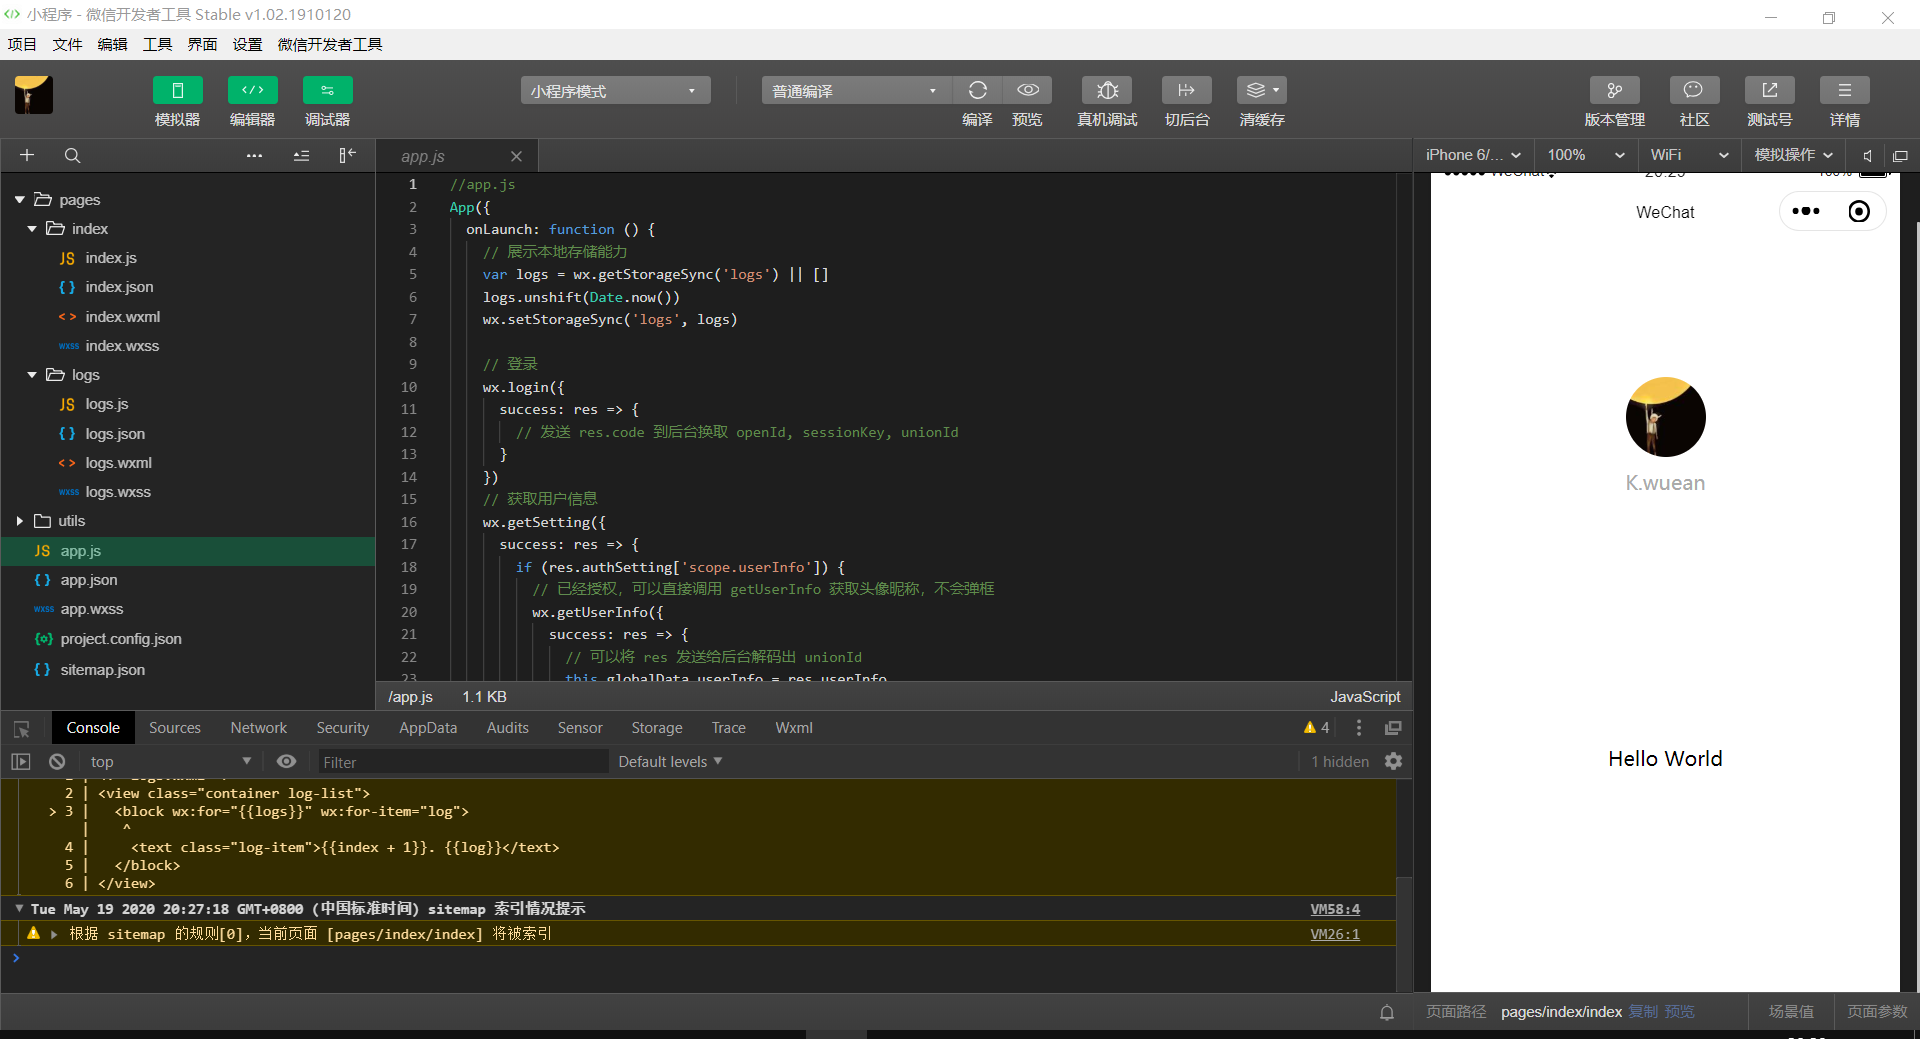Undock the debugger panel
Screen dimensions: 1920x1039
1393,728
